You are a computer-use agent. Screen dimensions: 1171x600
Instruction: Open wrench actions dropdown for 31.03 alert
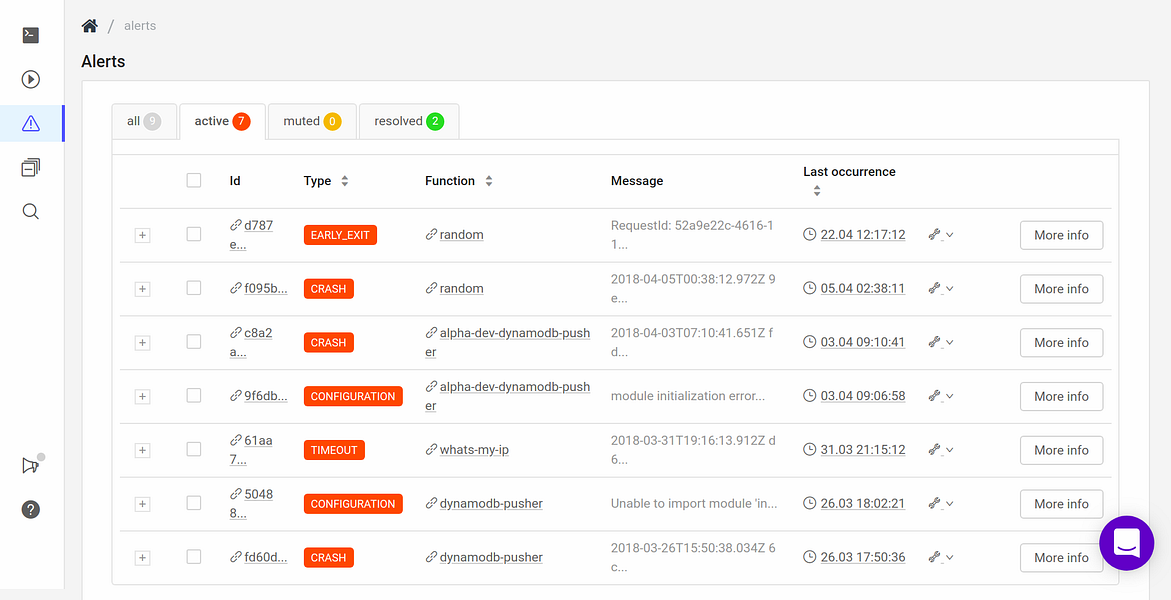tap(941, 450)
